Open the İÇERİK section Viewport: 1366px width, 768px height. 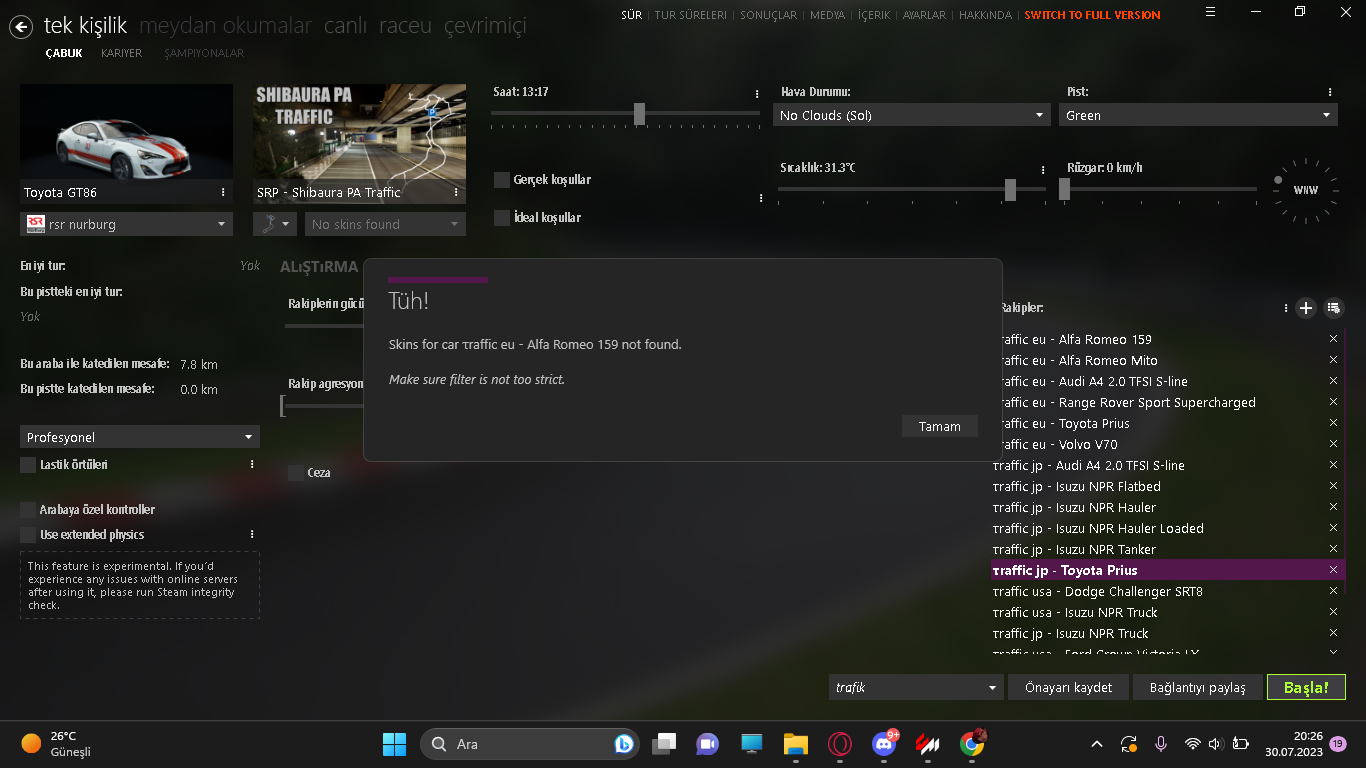874,15
